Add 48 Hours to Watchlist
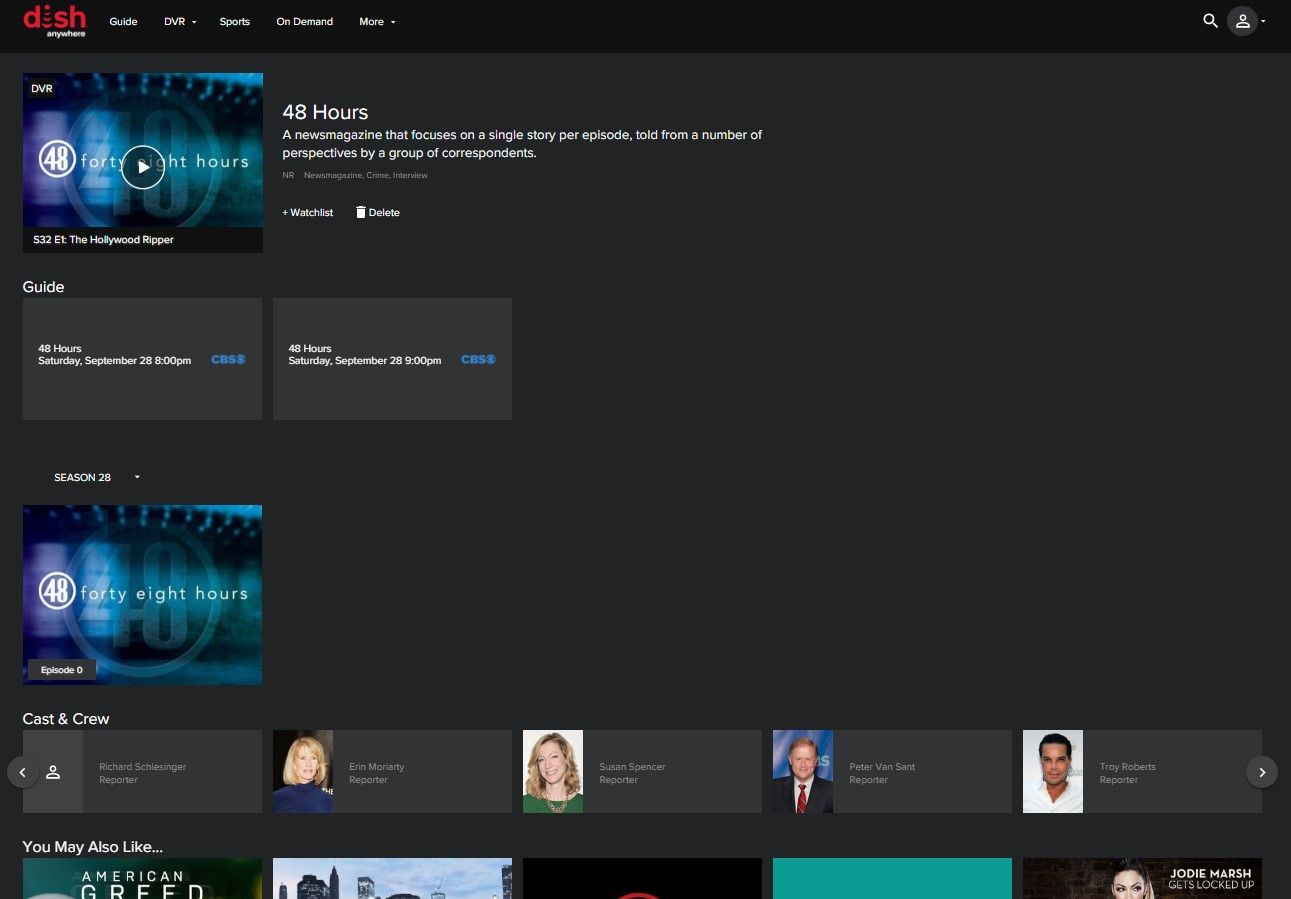 click(x=308, y=213)
